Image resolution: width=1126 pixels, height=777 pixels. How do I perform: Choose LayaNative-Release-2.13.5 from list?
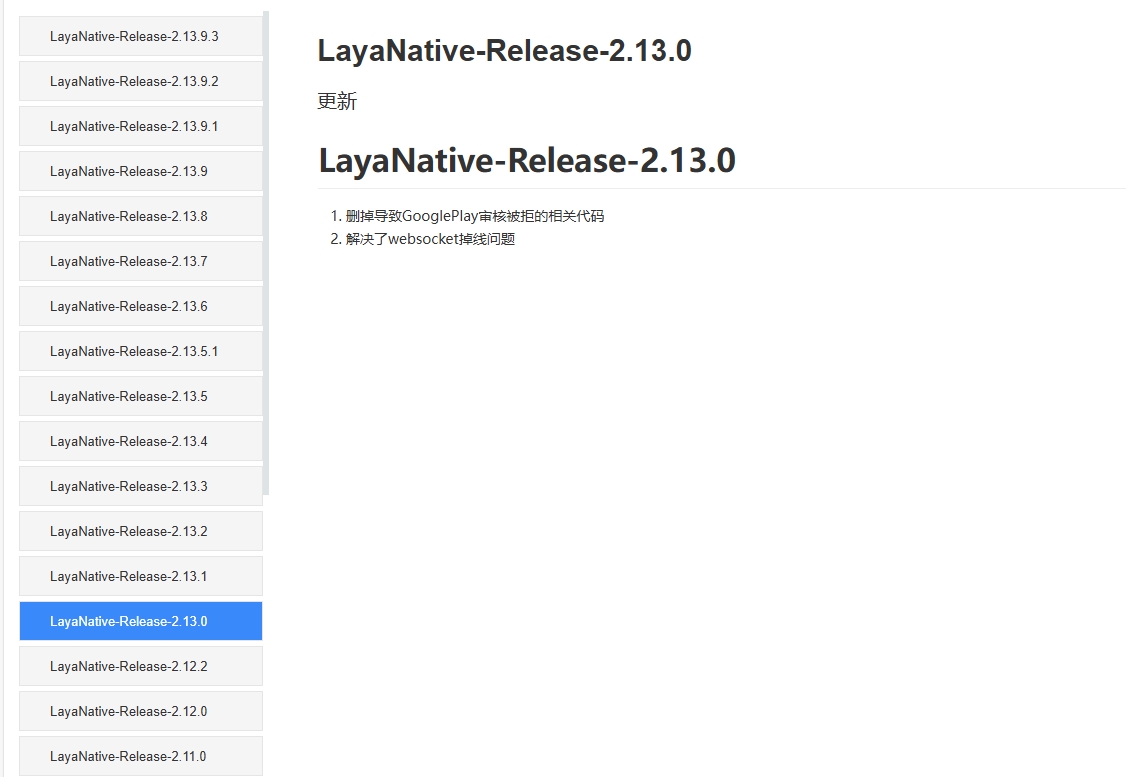pos(129,396)
